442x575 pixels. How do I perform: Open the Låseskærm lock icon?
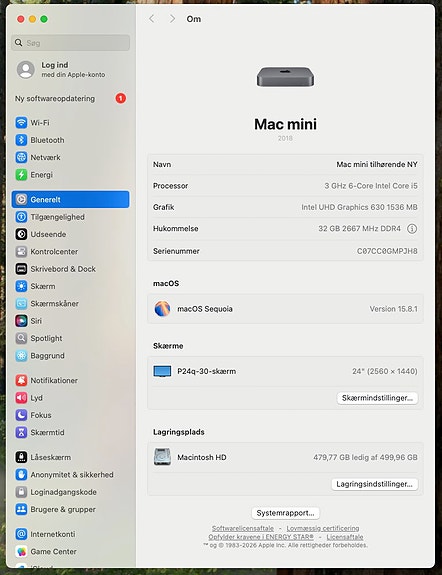21,457
